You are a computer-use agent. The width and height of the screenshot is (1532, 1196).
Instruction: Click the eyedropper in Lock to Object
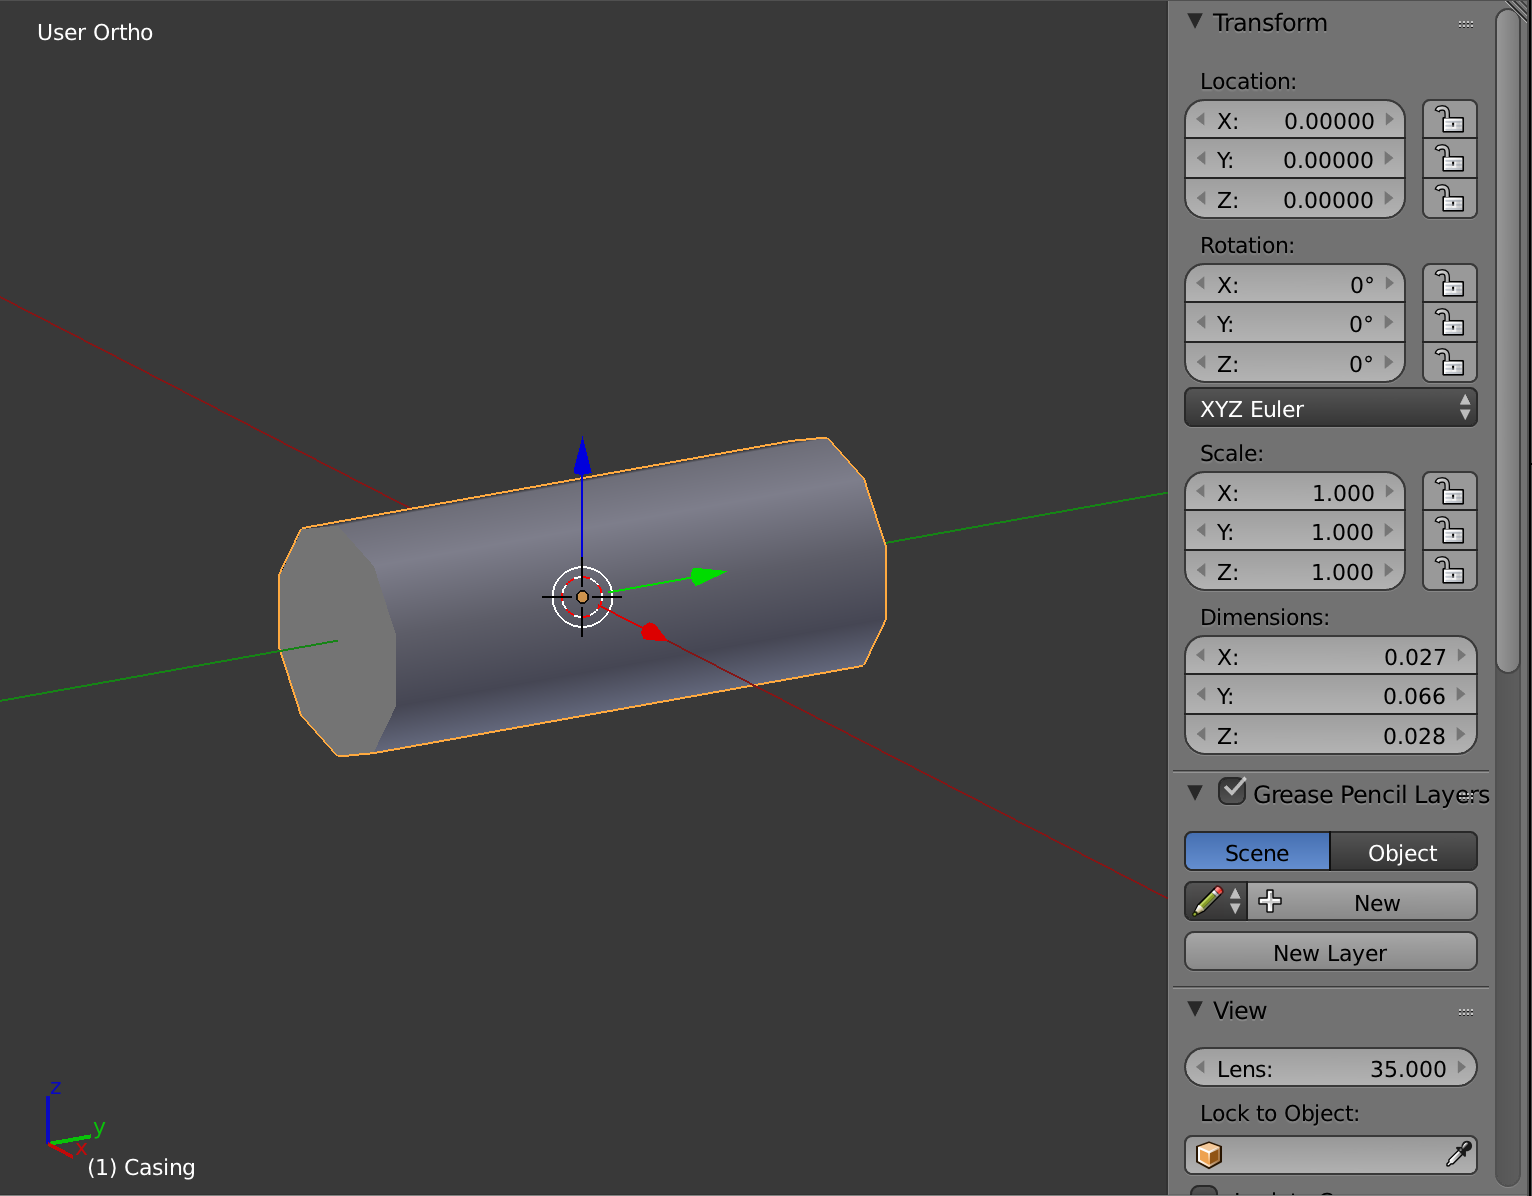(1458, 1154)
